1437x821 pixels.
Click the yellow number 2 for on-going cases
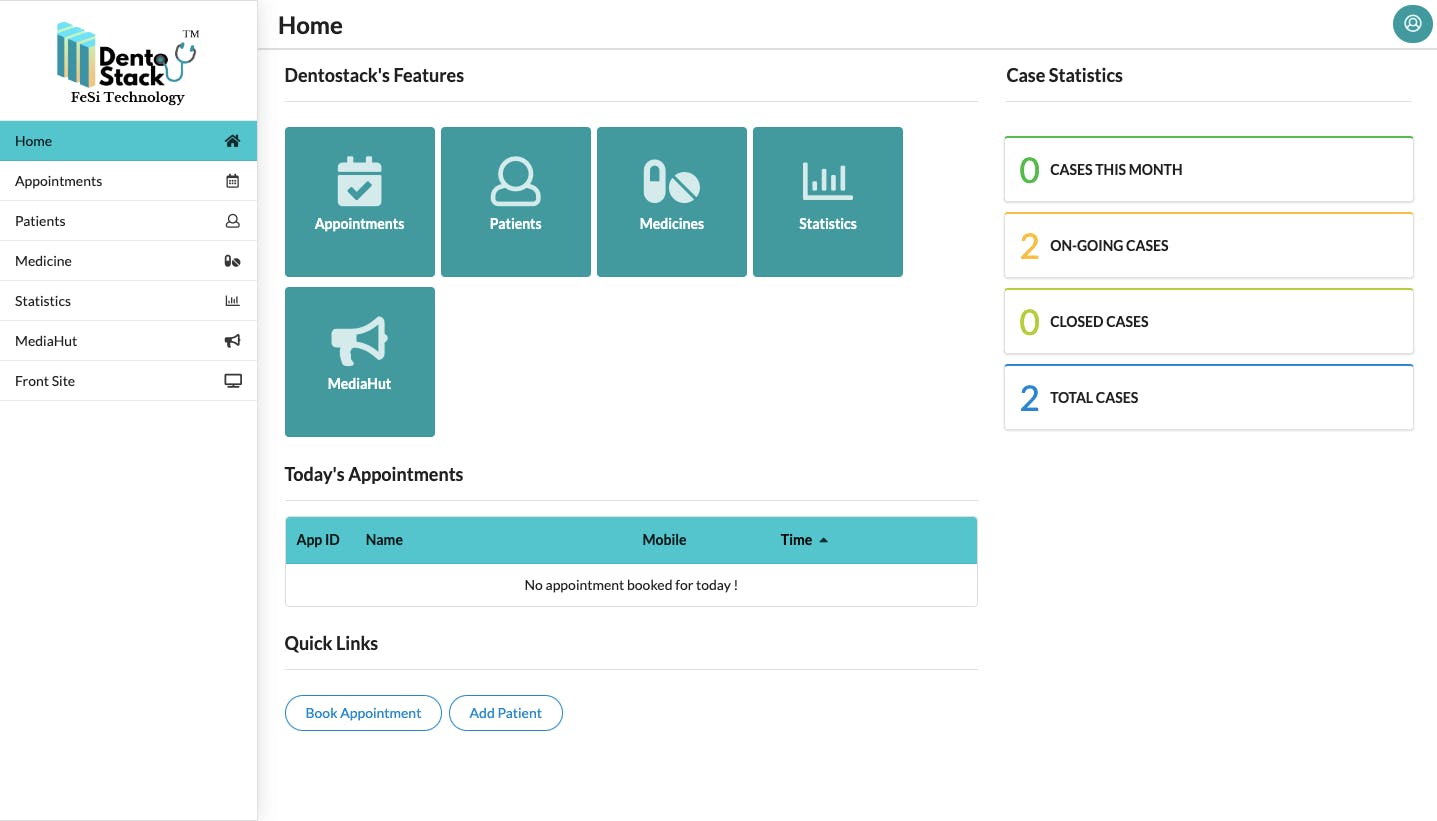1029,246
